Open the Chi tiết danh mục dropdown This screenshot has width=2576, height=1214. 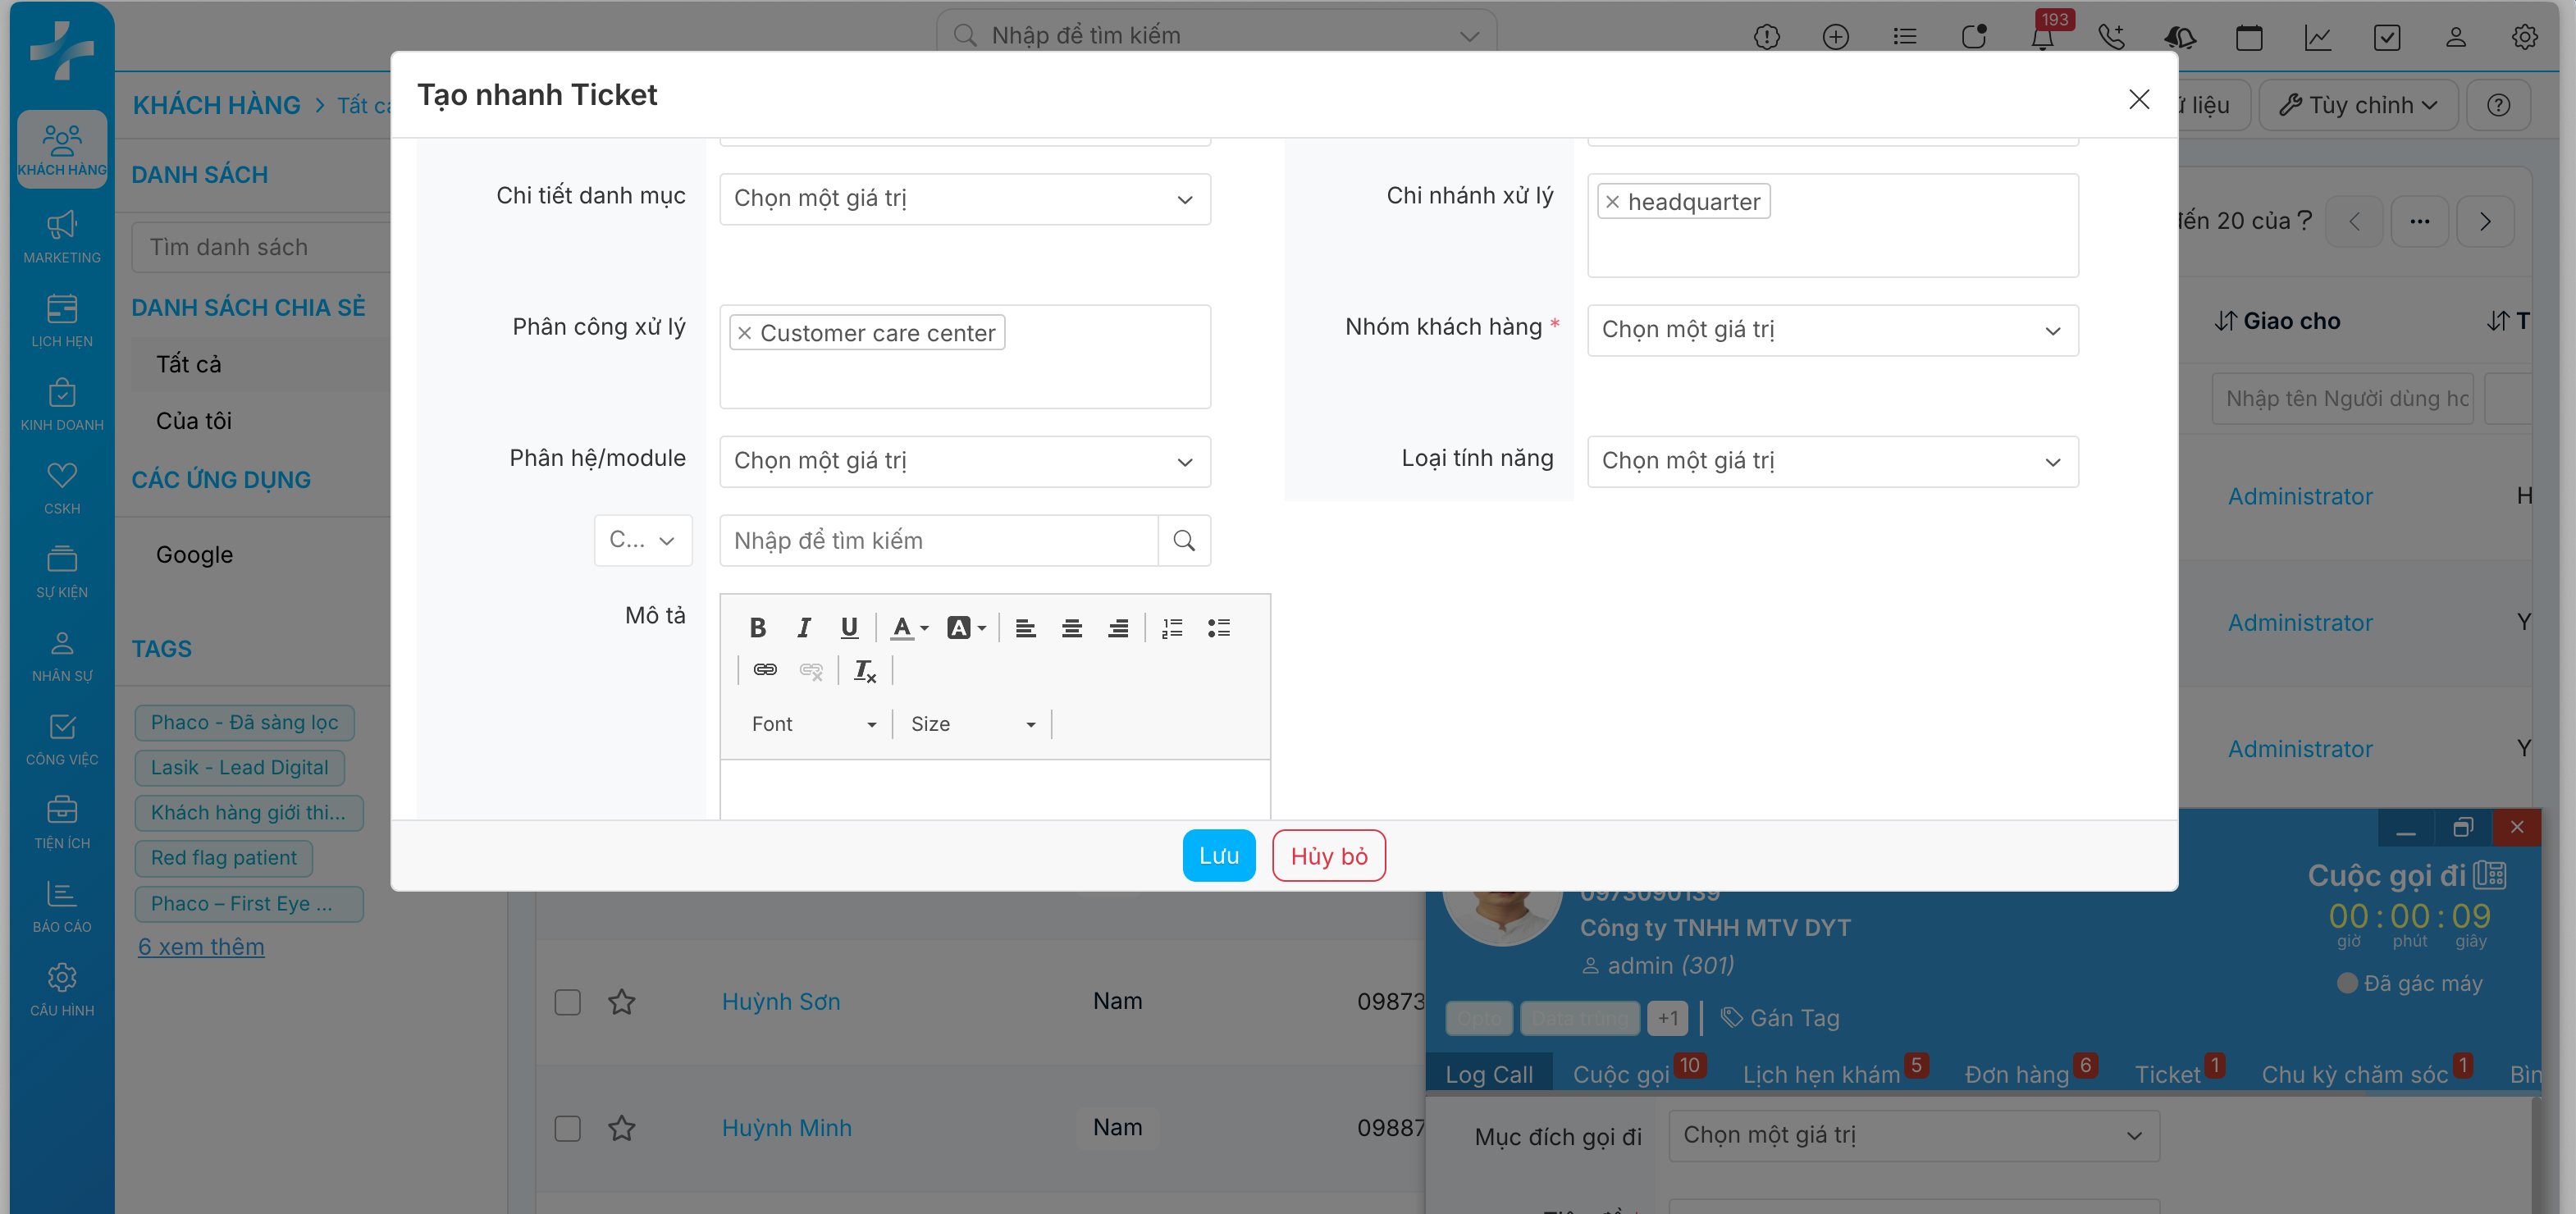964,199
